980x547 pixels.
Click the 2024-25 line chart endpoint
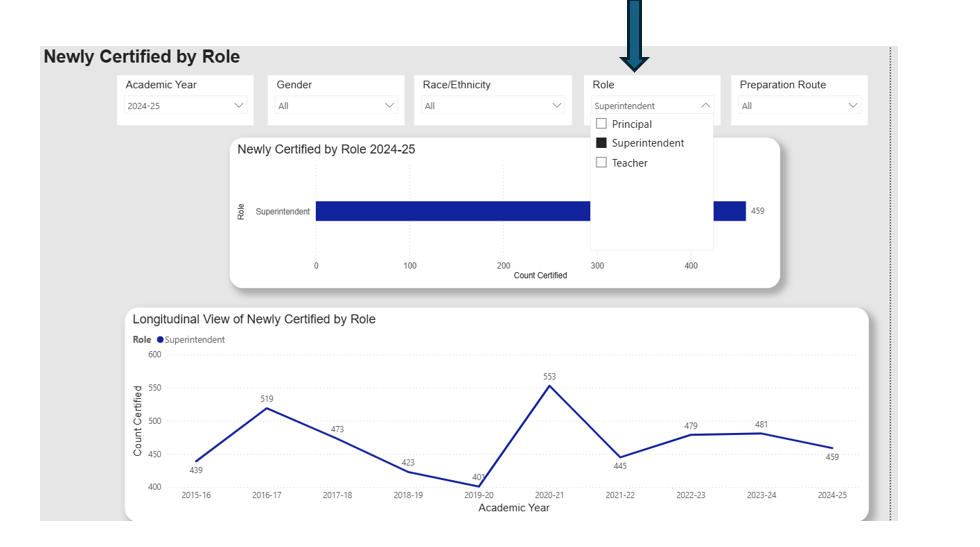point(832,448)
